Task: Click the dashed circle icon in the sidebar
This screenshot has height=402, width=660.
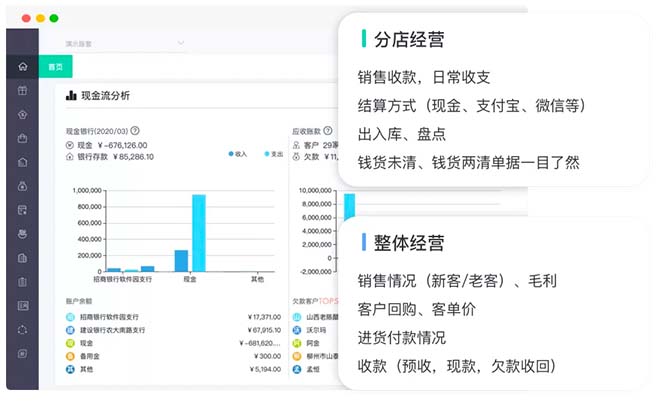Action: coord(23,330)
